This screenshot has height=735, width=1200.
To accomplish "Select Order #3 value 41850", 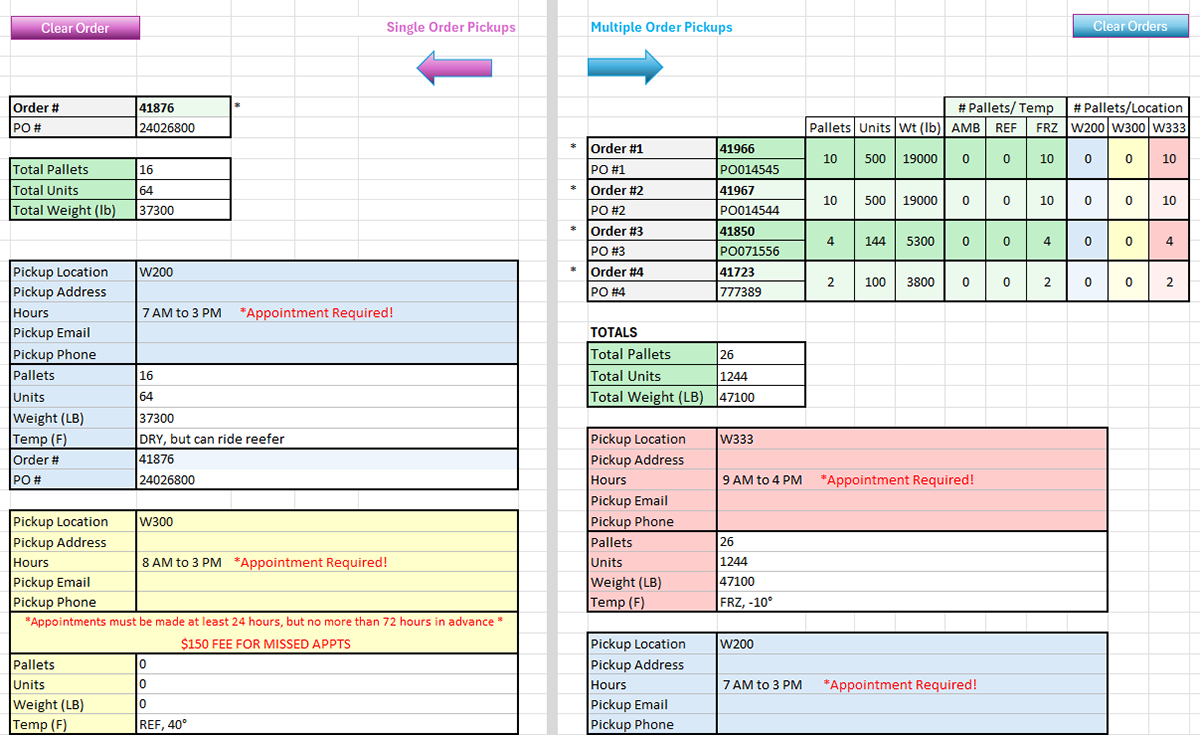I will (x=761, y=231).
